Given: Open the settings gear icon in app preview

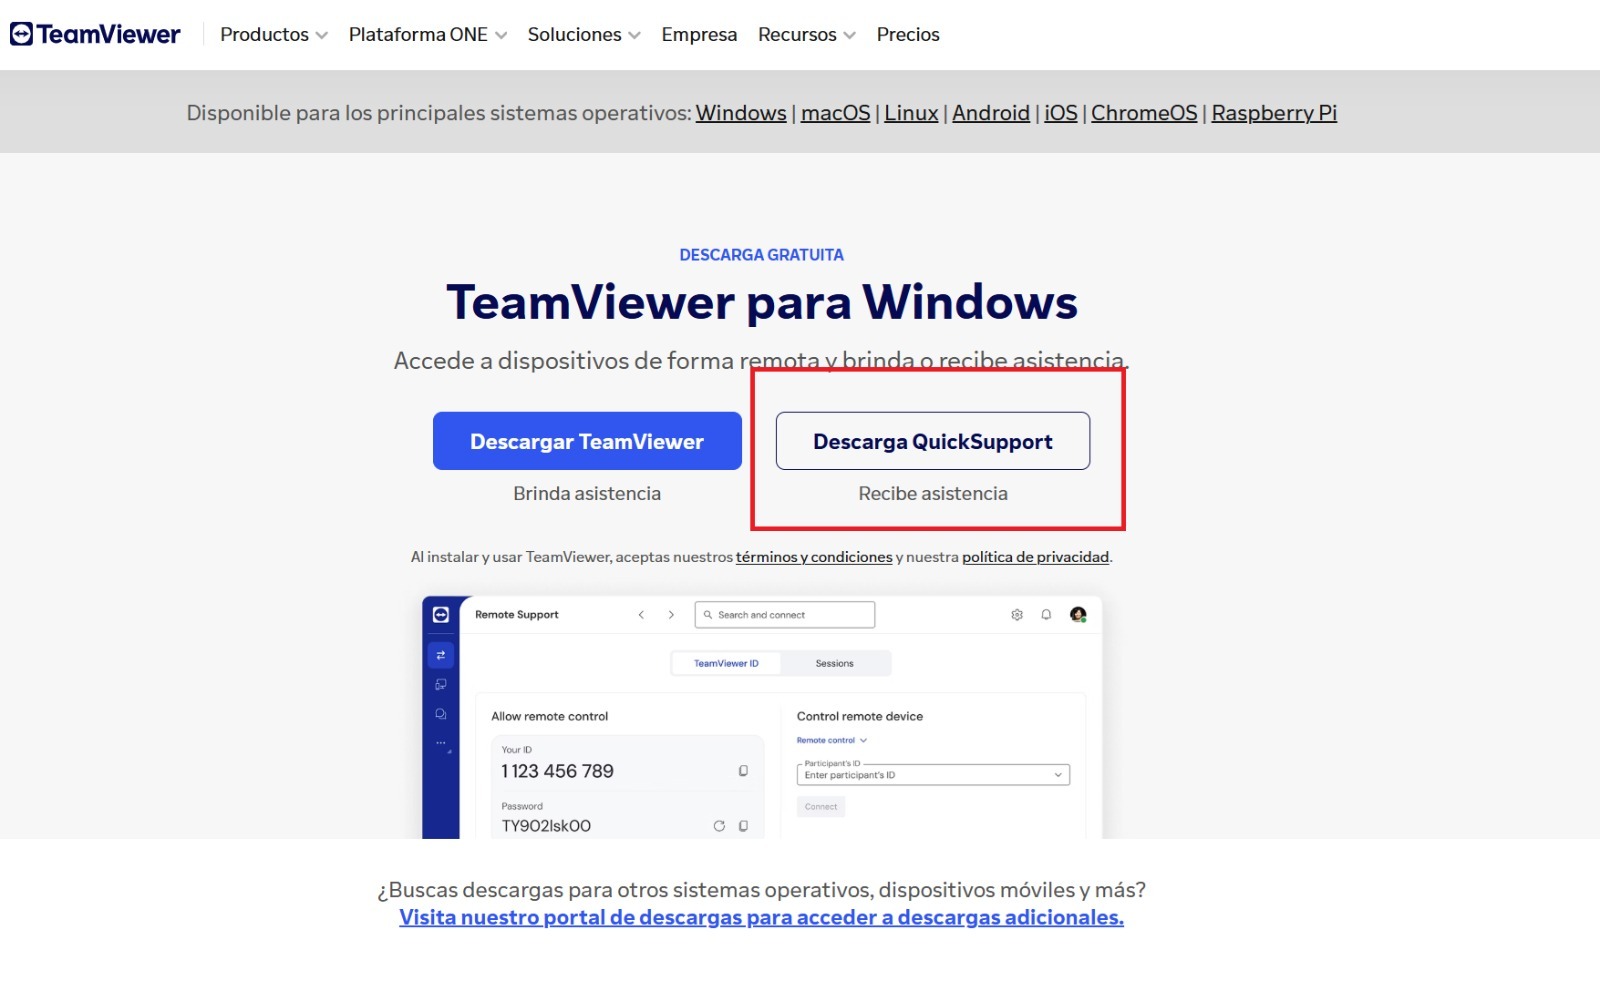Looking at the screenshot, I should pos(1017,615).
